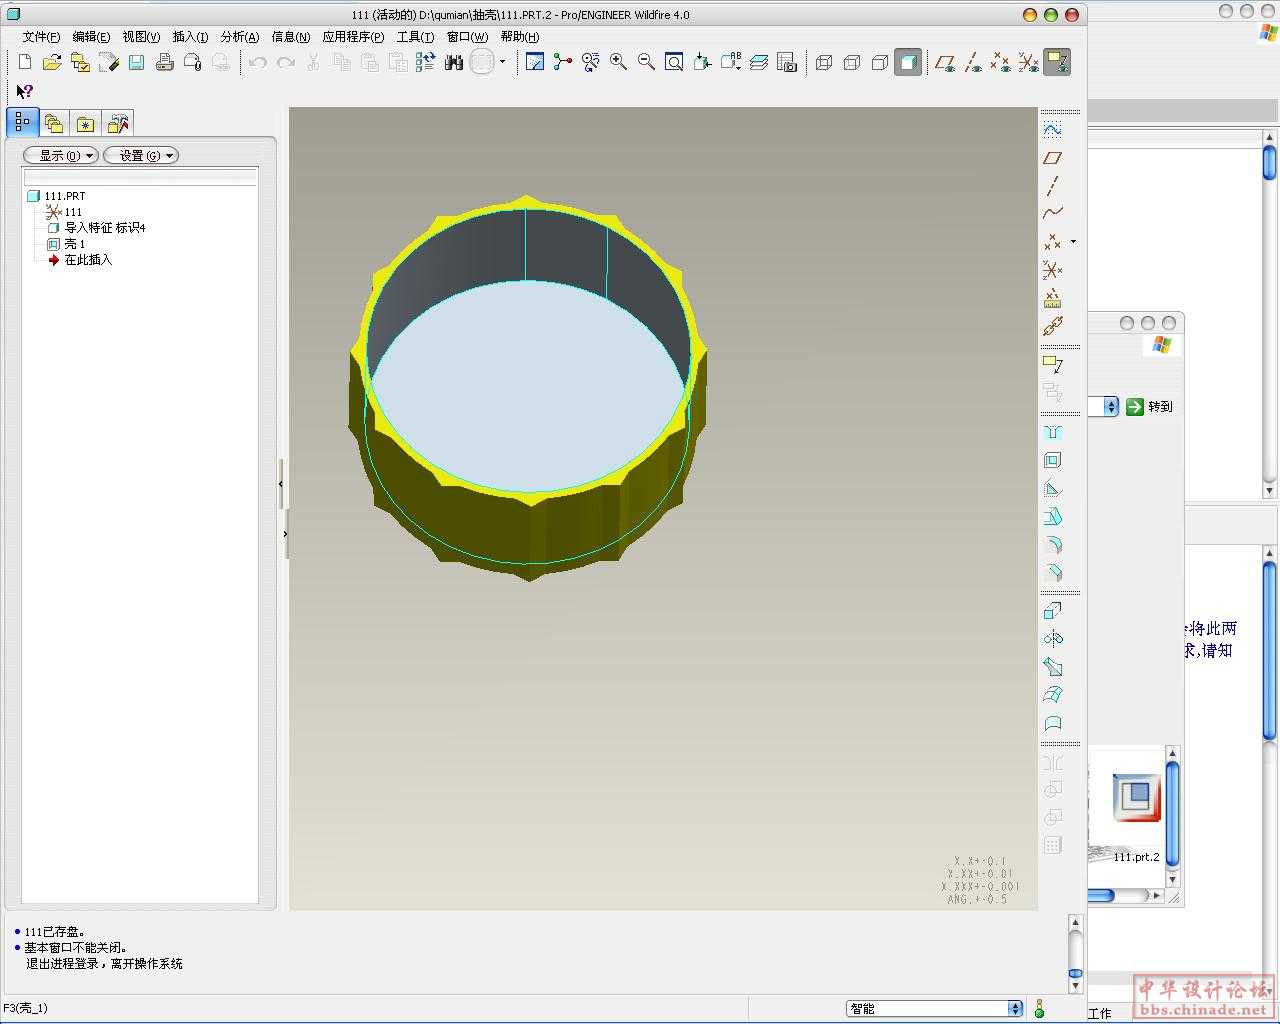Viewport: 1280px width, 1024px height.
Task: Switch to the Connections navigator tab
Action: (118, 124)
